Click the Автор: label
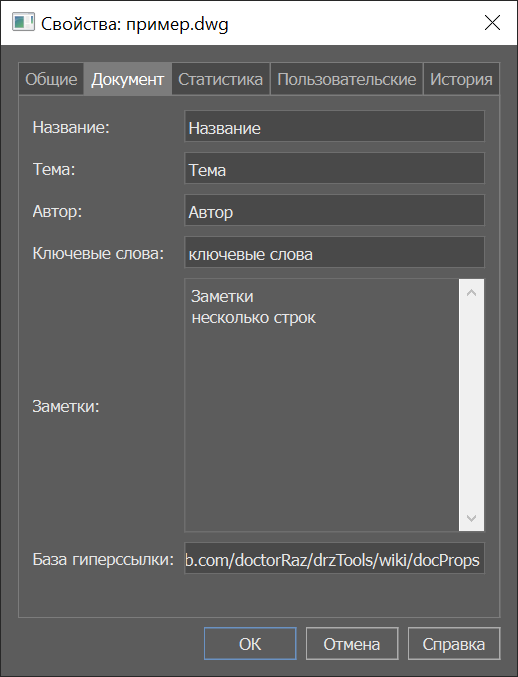 57,211
